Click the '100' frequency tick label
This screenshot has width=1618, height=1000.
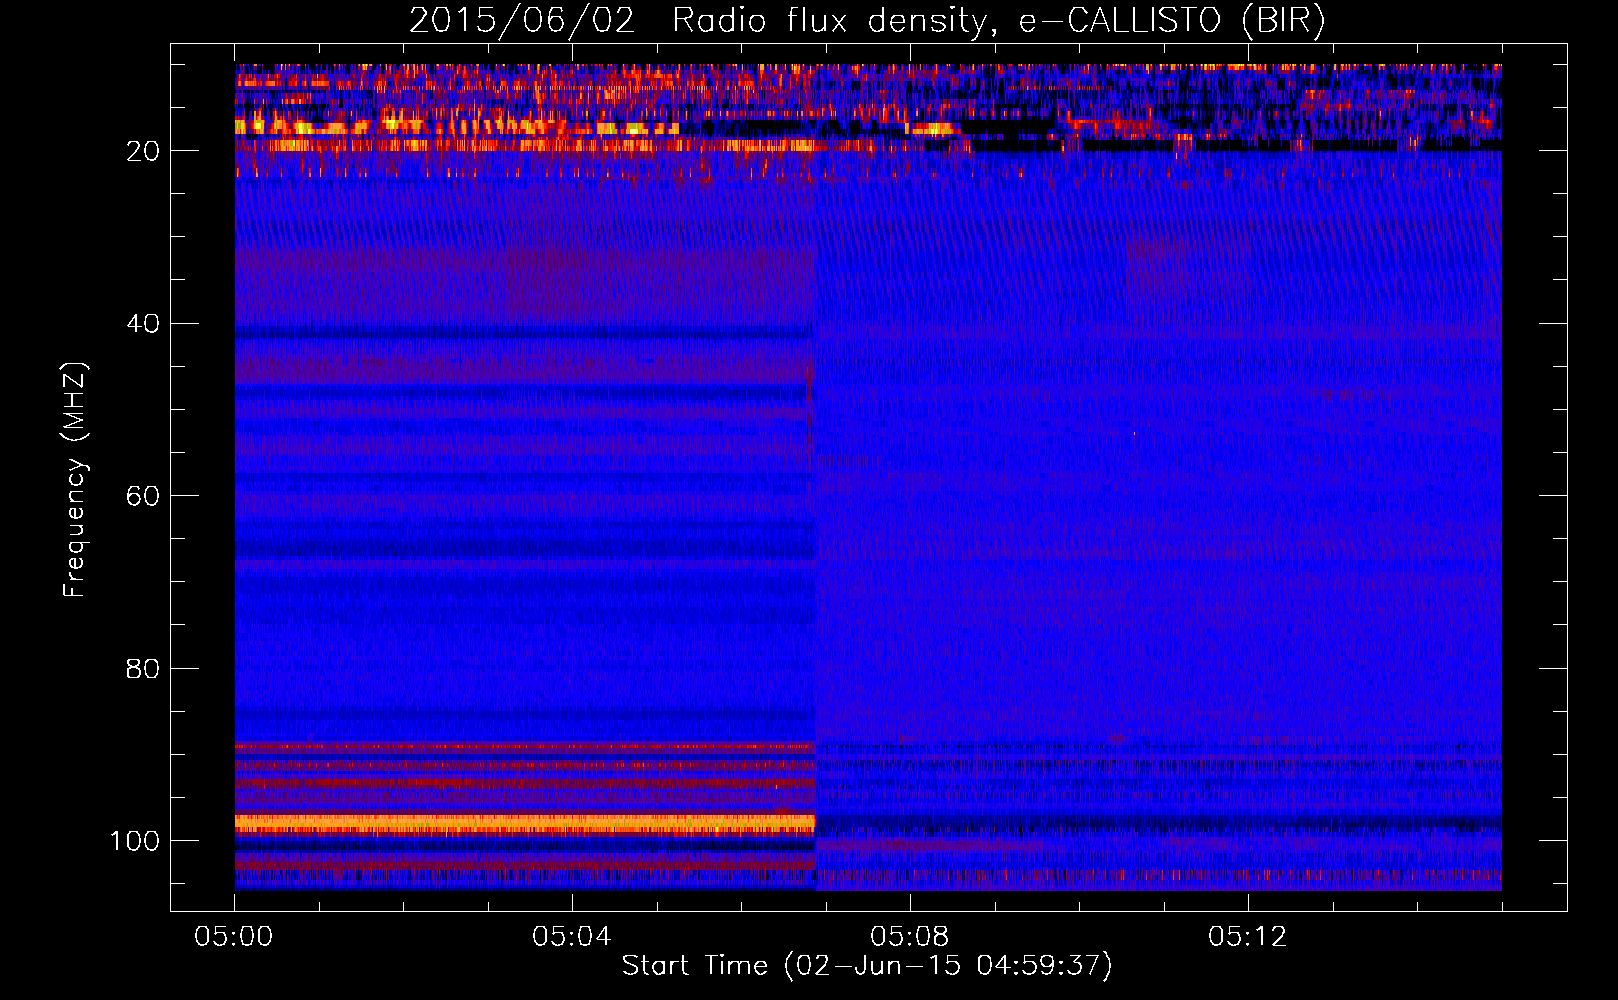(136, 841)
